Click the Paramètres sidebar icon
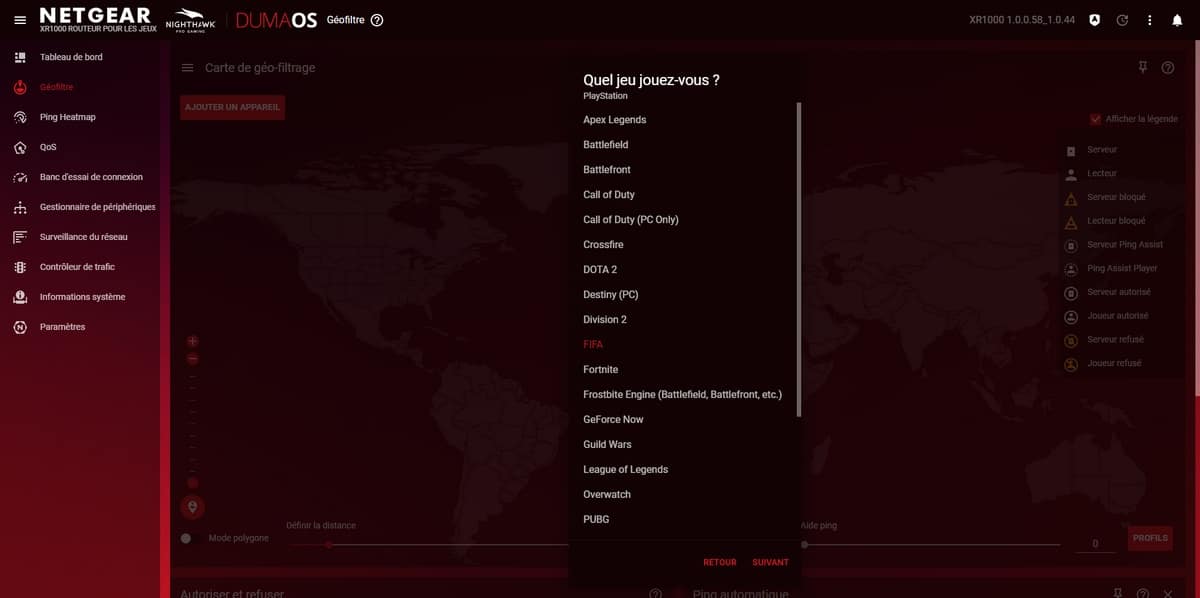 (20, 327)
